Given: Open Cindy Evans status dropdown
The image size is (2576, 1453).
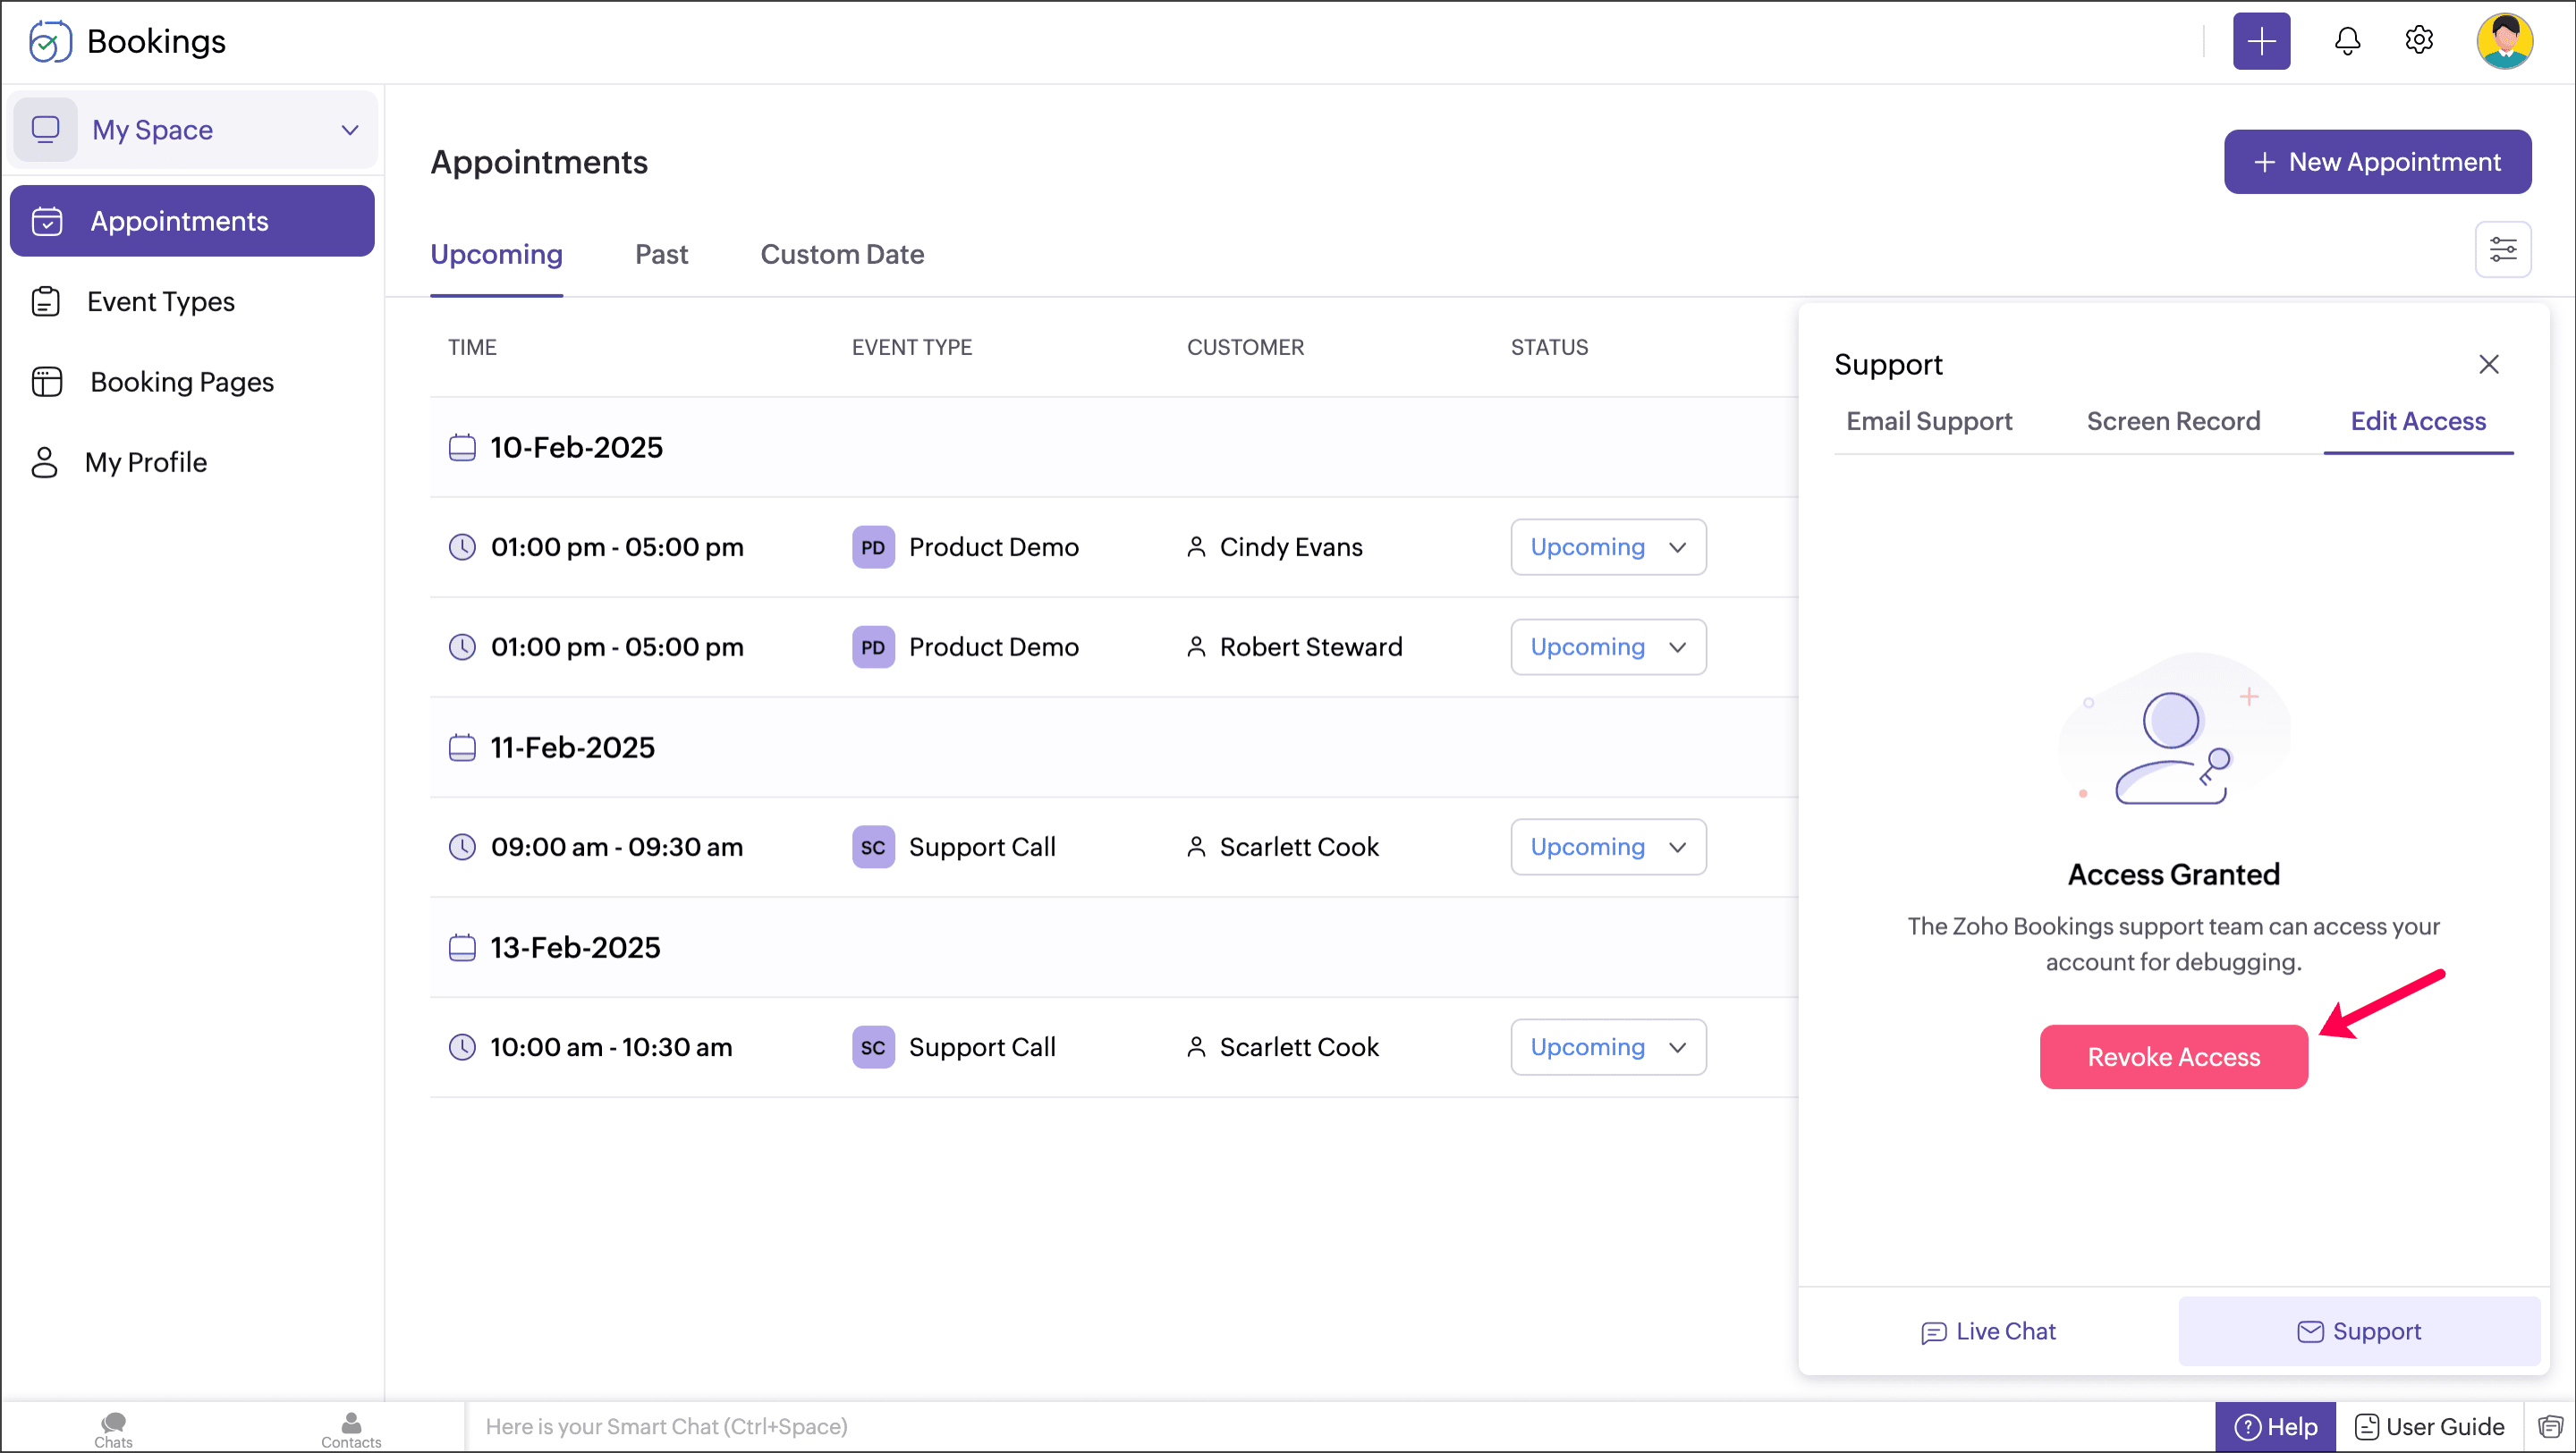Looking at the screenshot, I should (x=1607, y=547).
